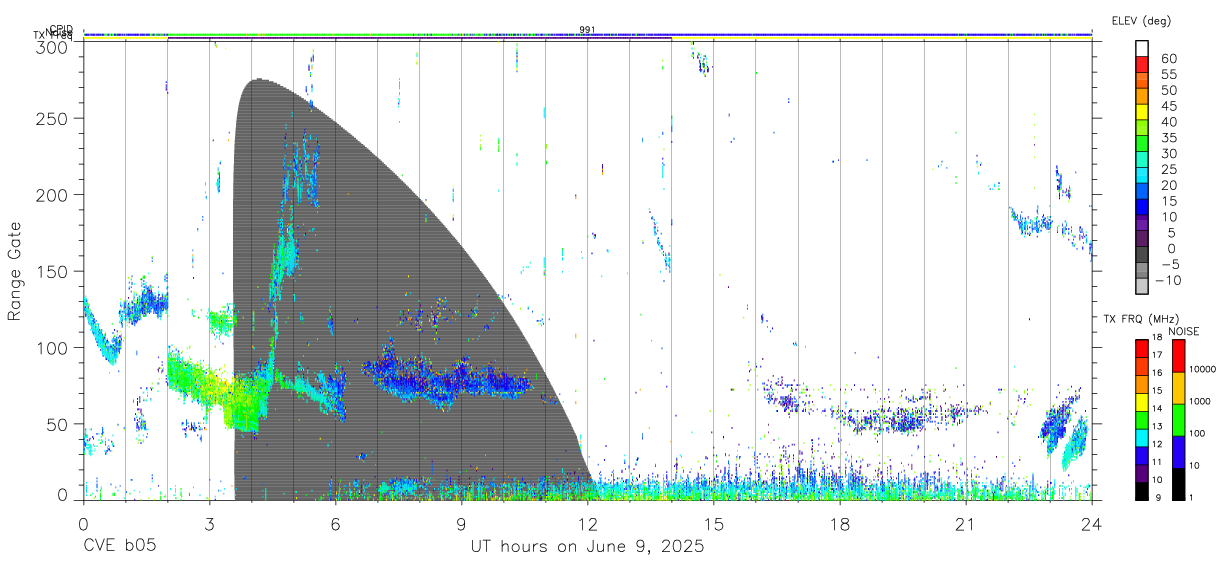Click the "25" tick on the ELEV bar
The height and width of the screenshot is (567, 1228).
pyautogui.click(x=1168, y=170)
